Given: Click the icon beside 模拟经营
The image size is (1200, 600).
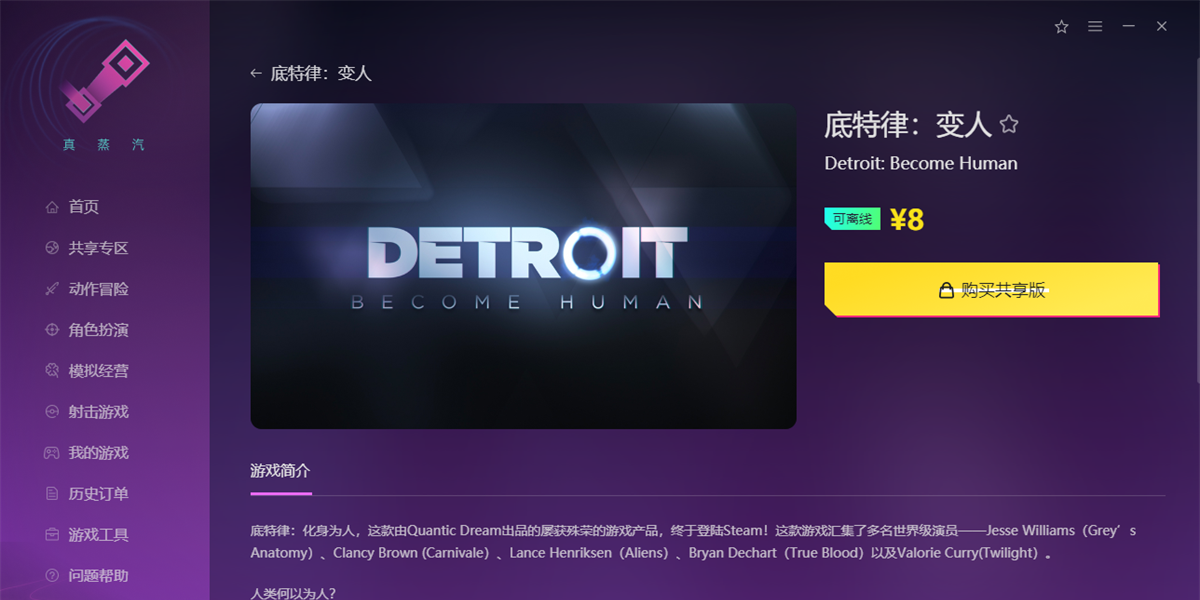Looking at the screenshot, I should point(52,371).
